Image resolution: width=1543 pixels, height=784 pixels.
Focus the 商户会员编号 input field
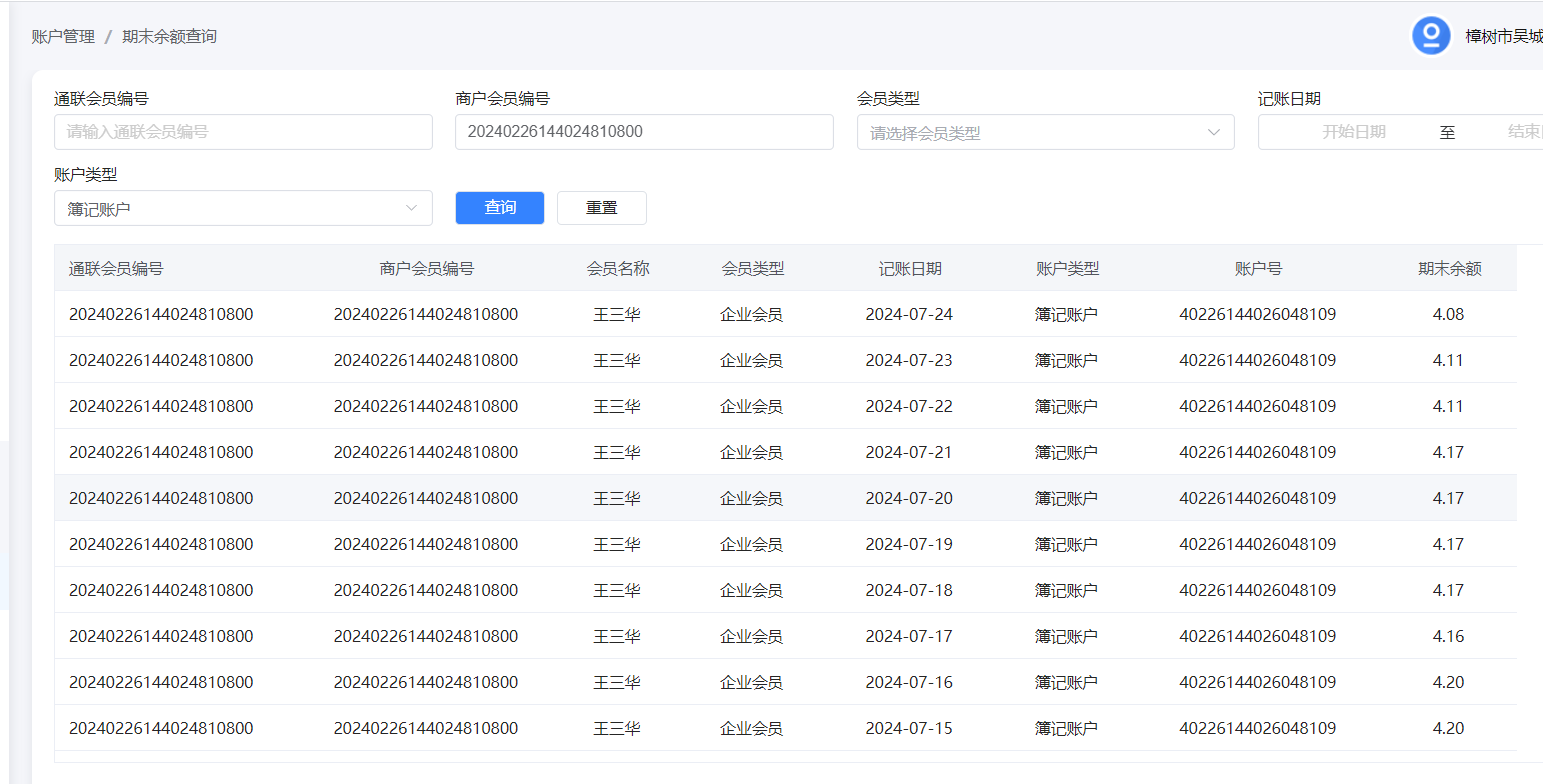[x=644, y=132]
